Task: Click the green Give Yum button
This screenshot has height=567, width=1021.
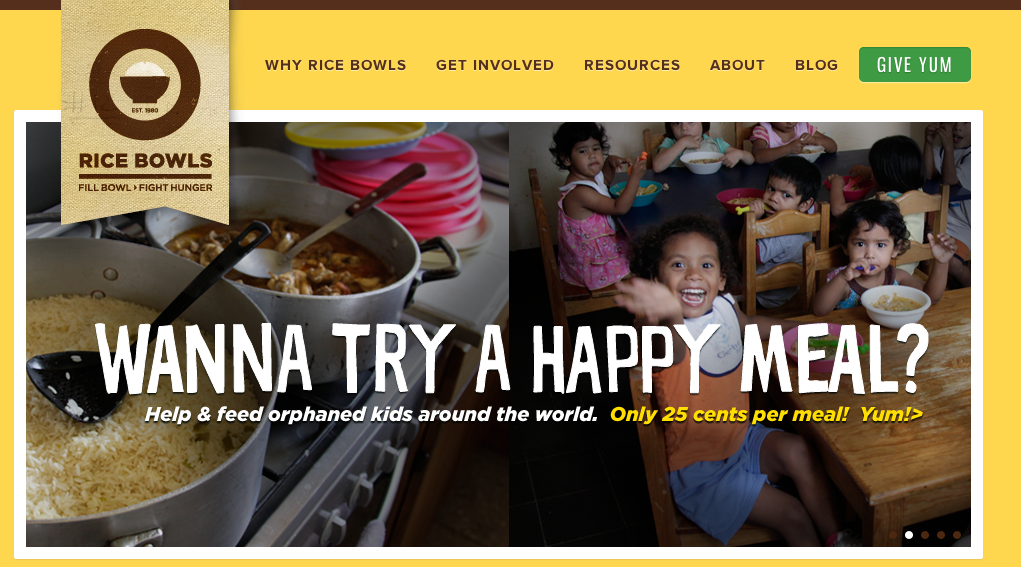Action: [915, 64]
